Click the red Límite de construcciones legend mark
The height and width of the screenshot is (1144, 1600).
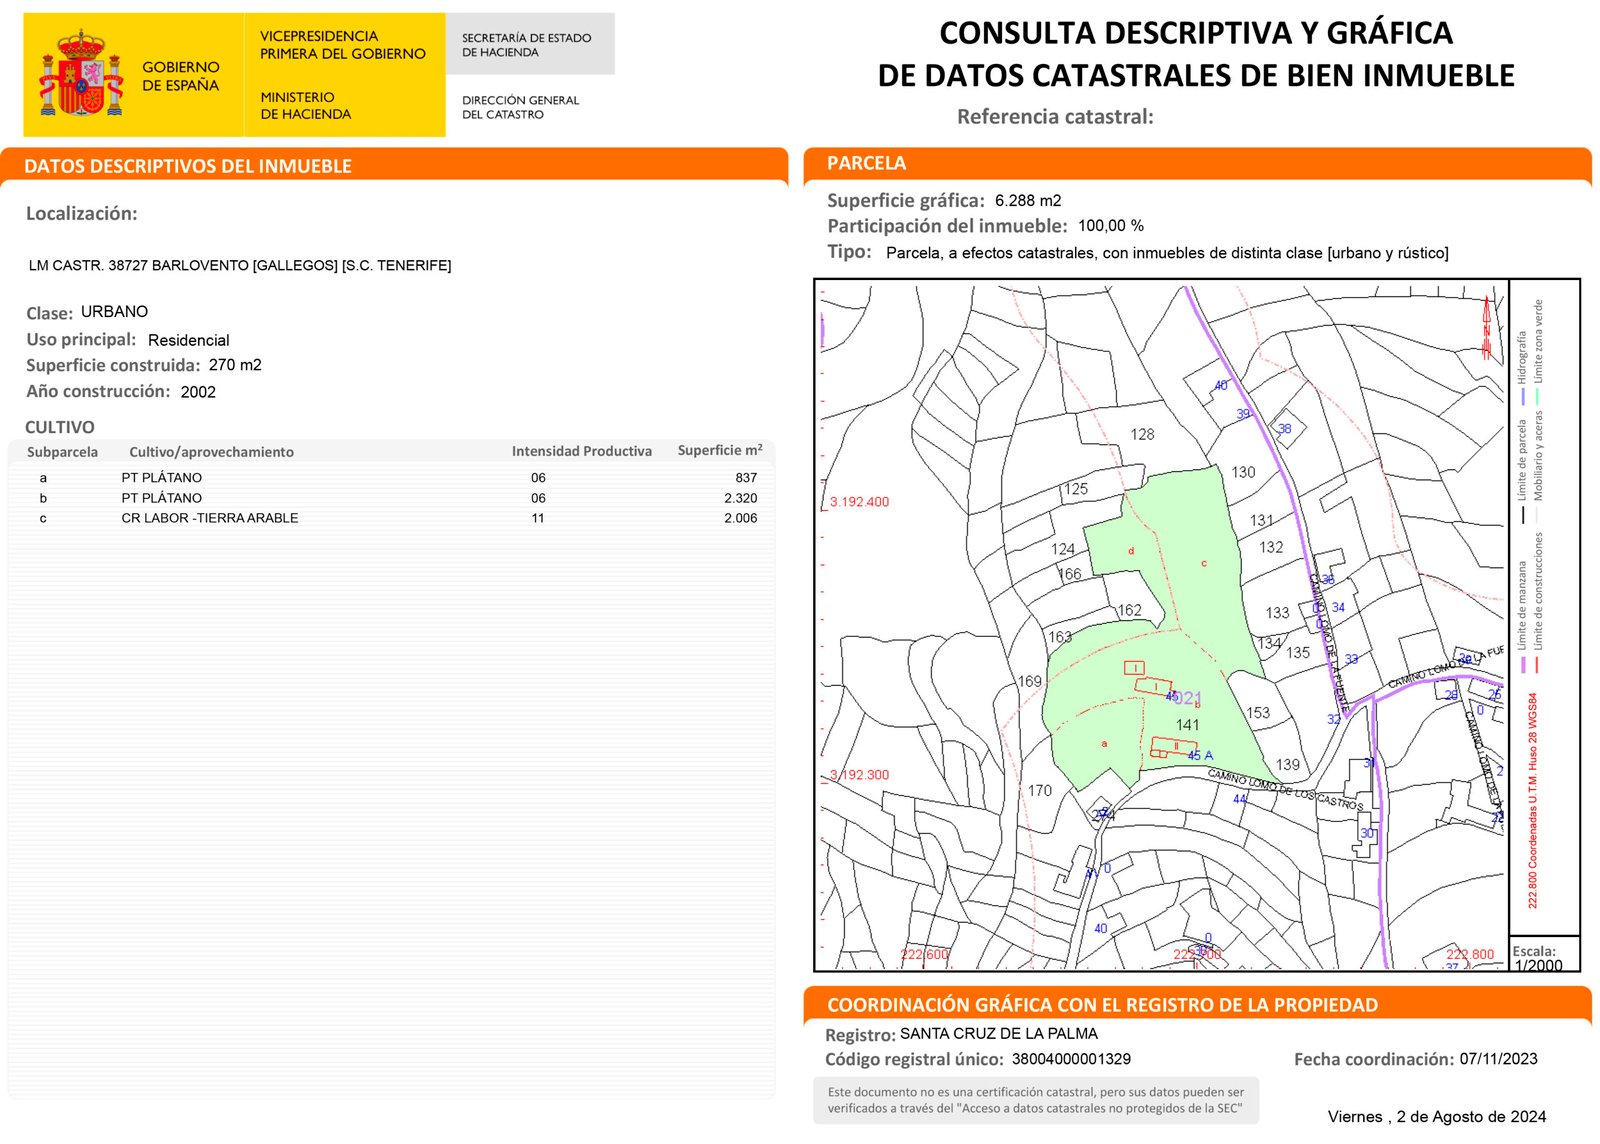coord(1538,665)
